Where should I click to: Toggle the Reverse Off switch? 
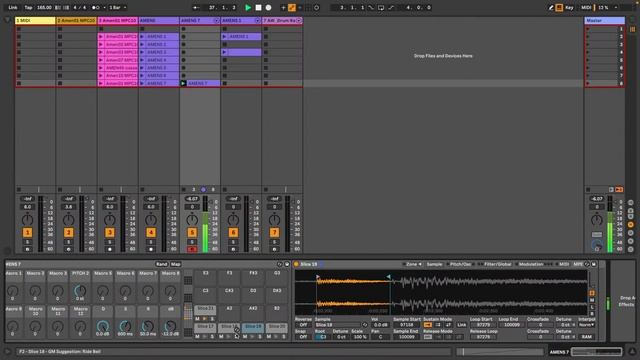pyautogui.click(x=303, y=325)
